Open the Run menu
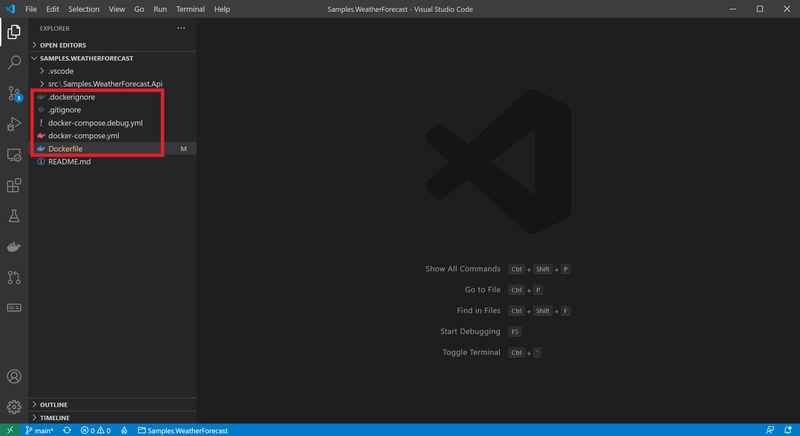800x436 pixels. pos(160,9)
